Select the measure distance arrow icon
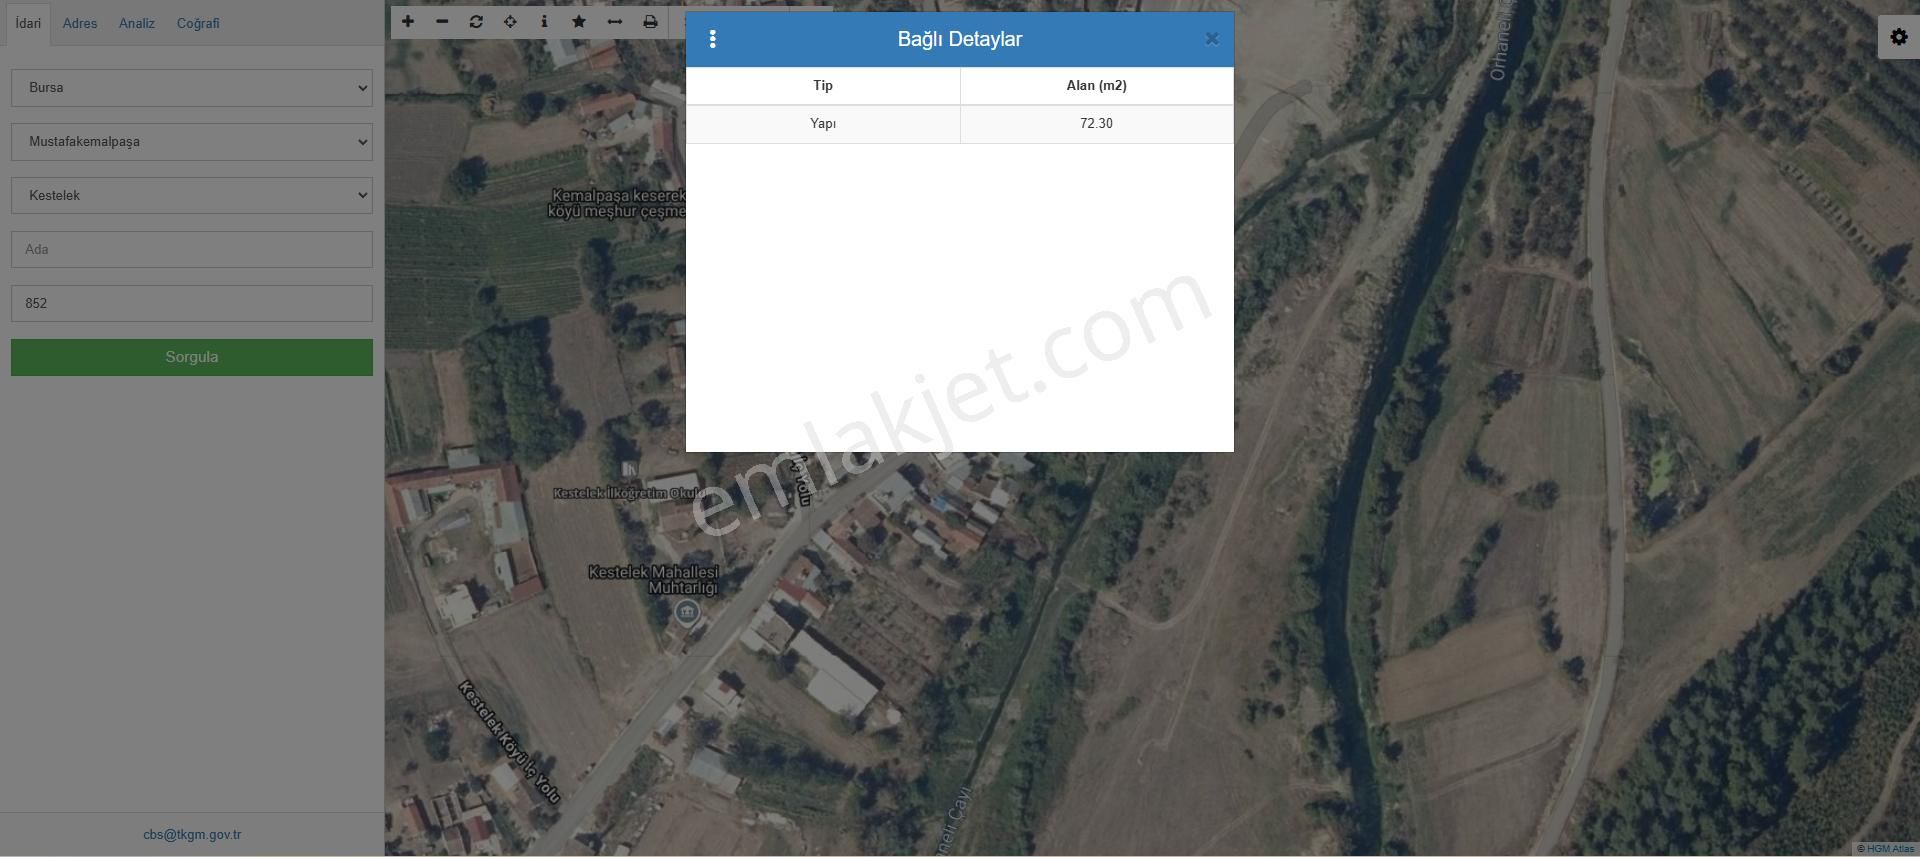 (x=615, y=21)
